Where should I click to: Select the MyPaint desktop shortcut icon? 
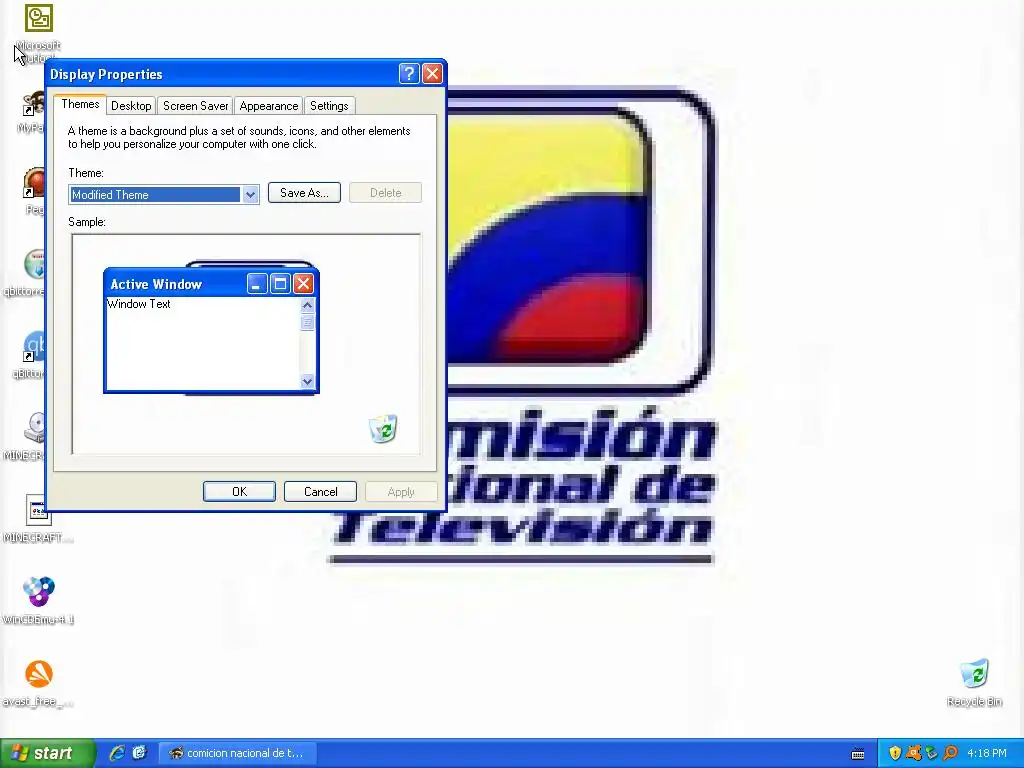pos(33,104)
